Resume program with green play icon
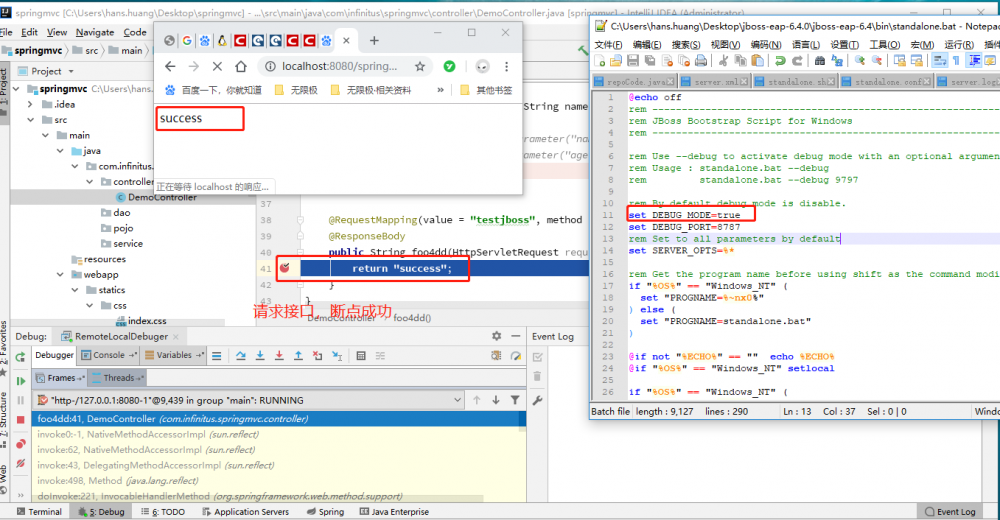1000x520 pixels. [20, 381]
